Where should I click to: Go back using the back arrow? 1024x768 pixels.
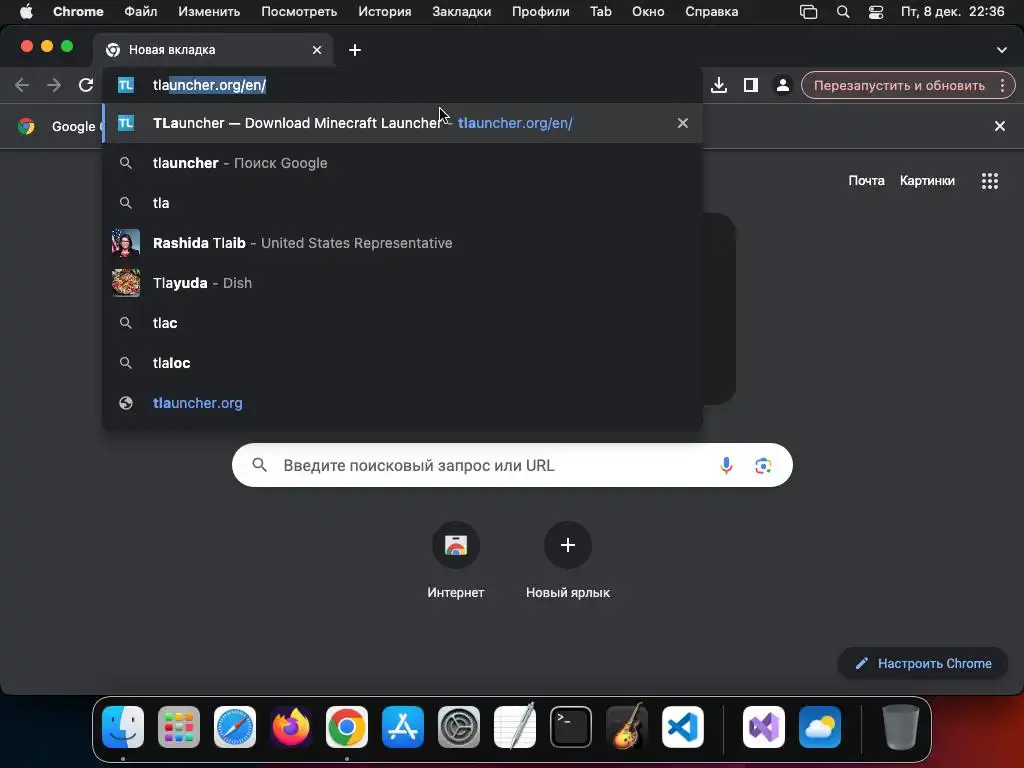click(x=22, y=85)
